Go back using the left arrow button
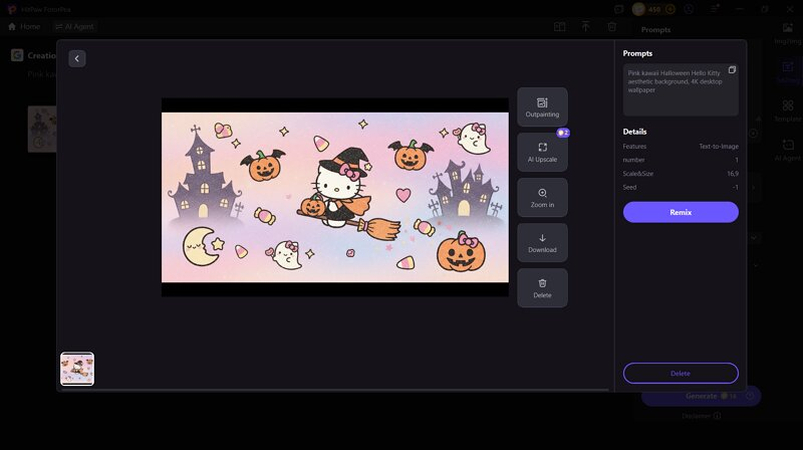The width and height of the screenshot is (803, 450). tap(77, 58)
